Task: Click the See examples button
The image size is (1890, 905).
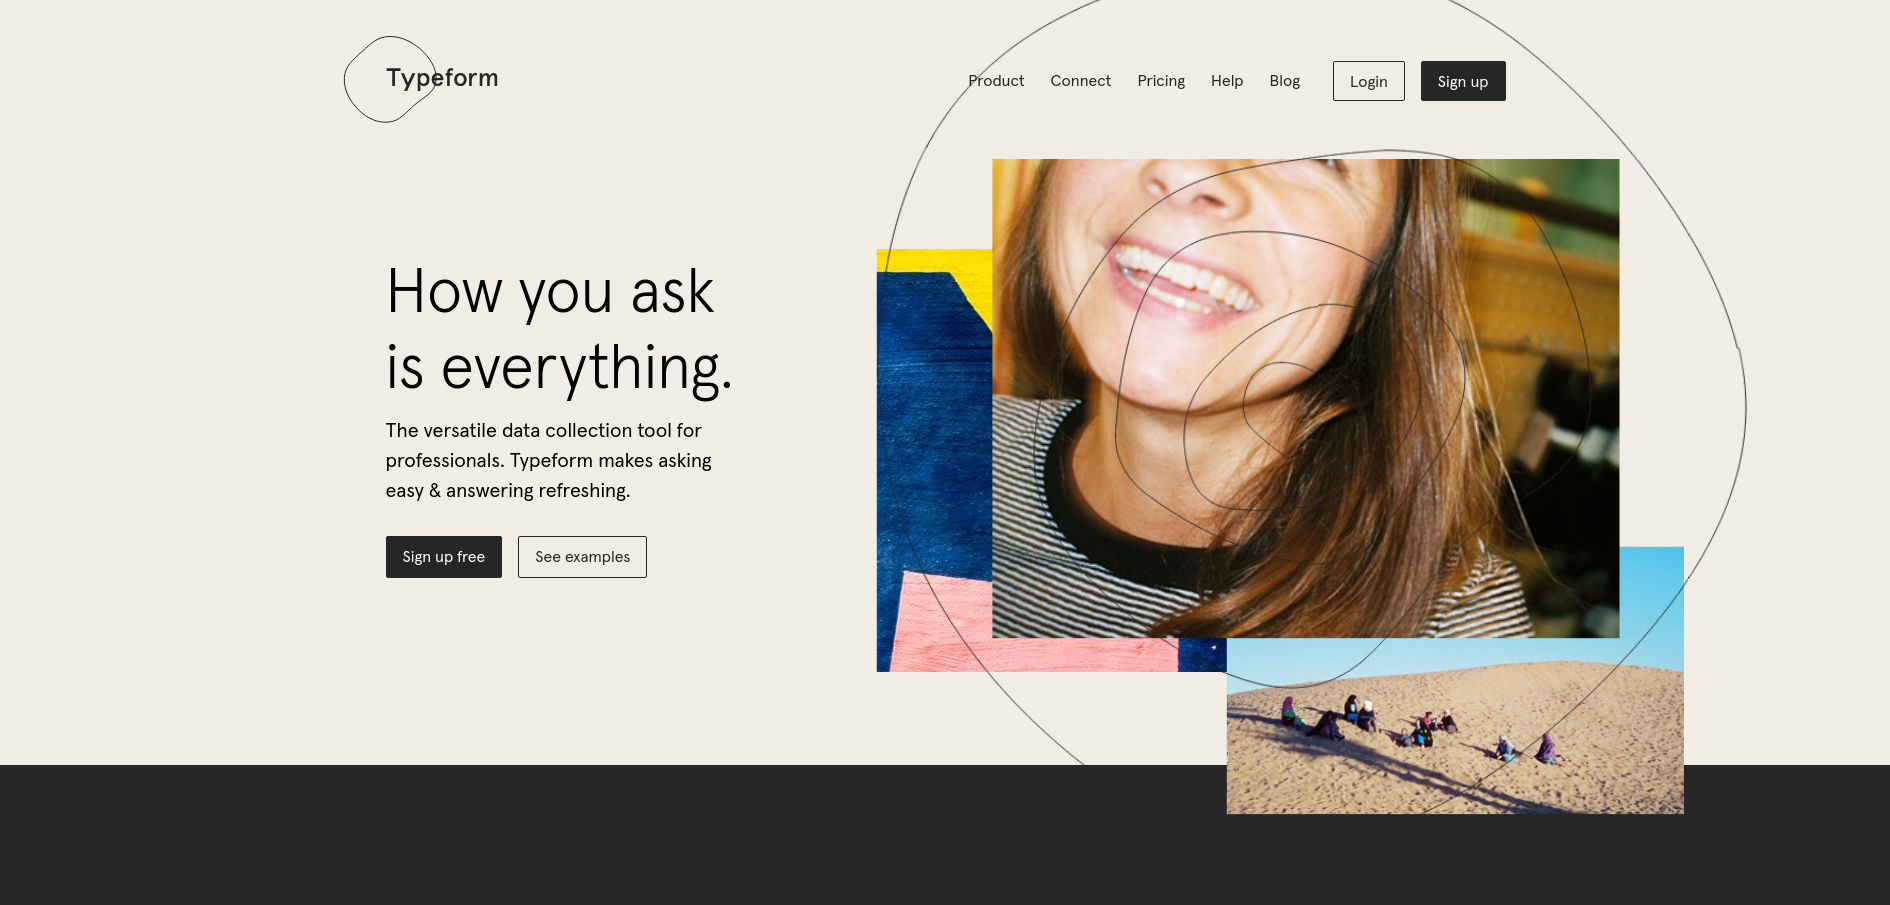Action: point(582,557)
